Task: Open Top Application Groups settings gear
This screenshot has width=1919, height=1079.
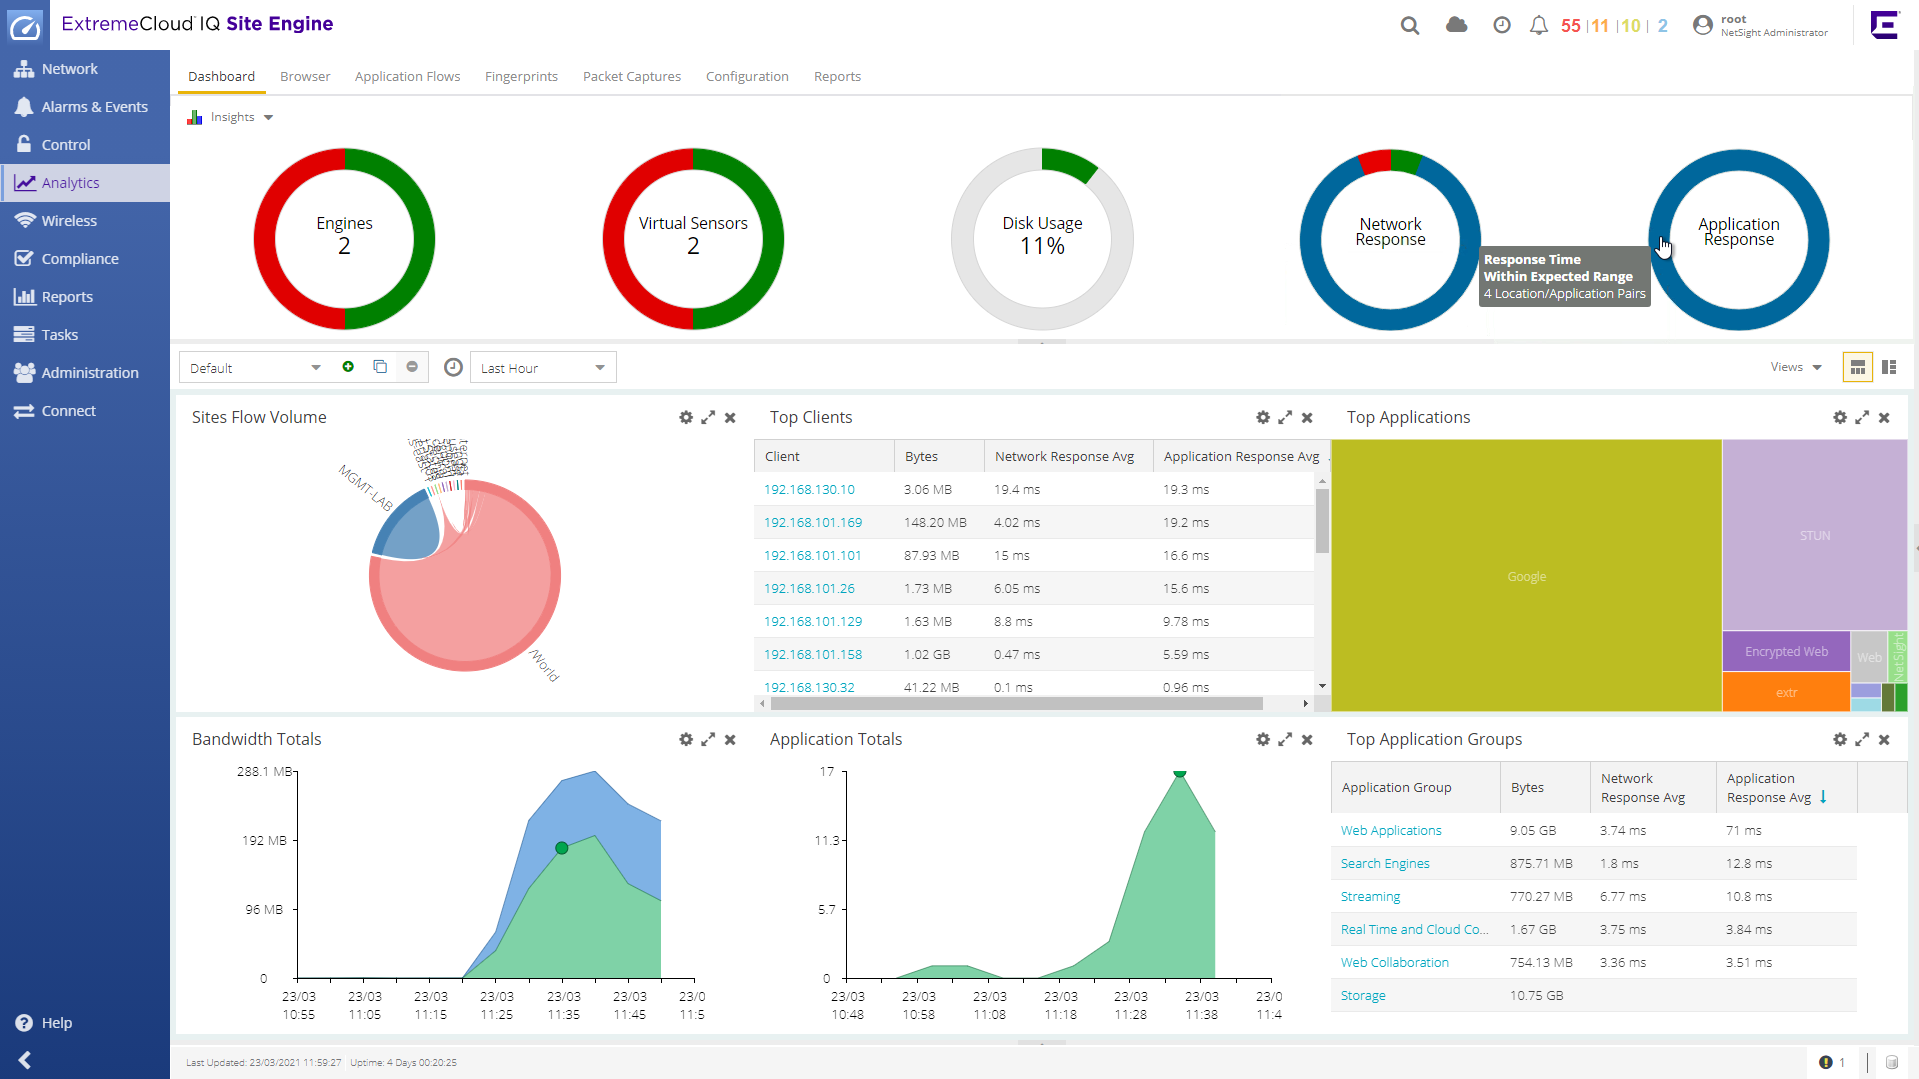Action: [x=1840, y=739]
